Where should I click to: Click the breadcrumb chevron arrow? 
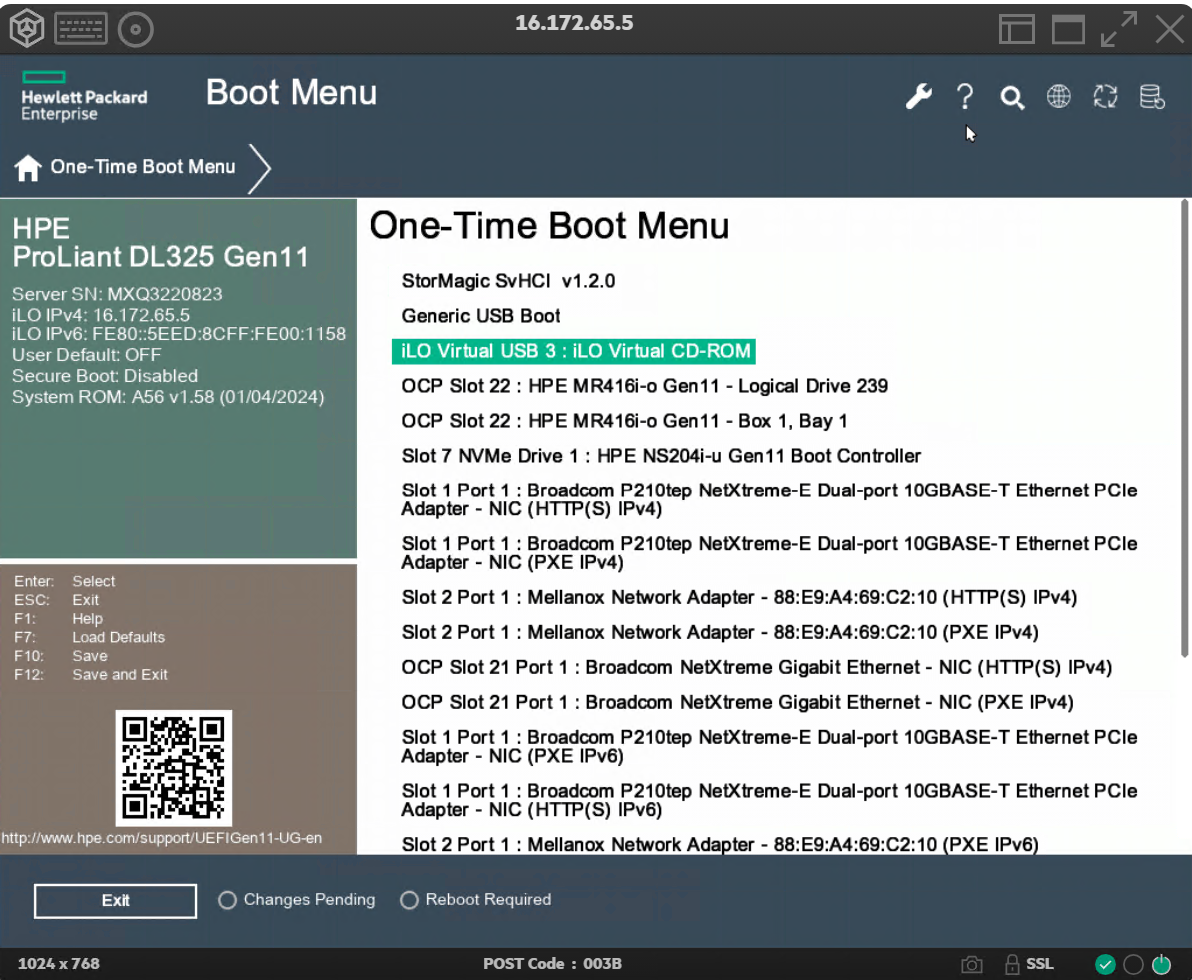point(260,167)
